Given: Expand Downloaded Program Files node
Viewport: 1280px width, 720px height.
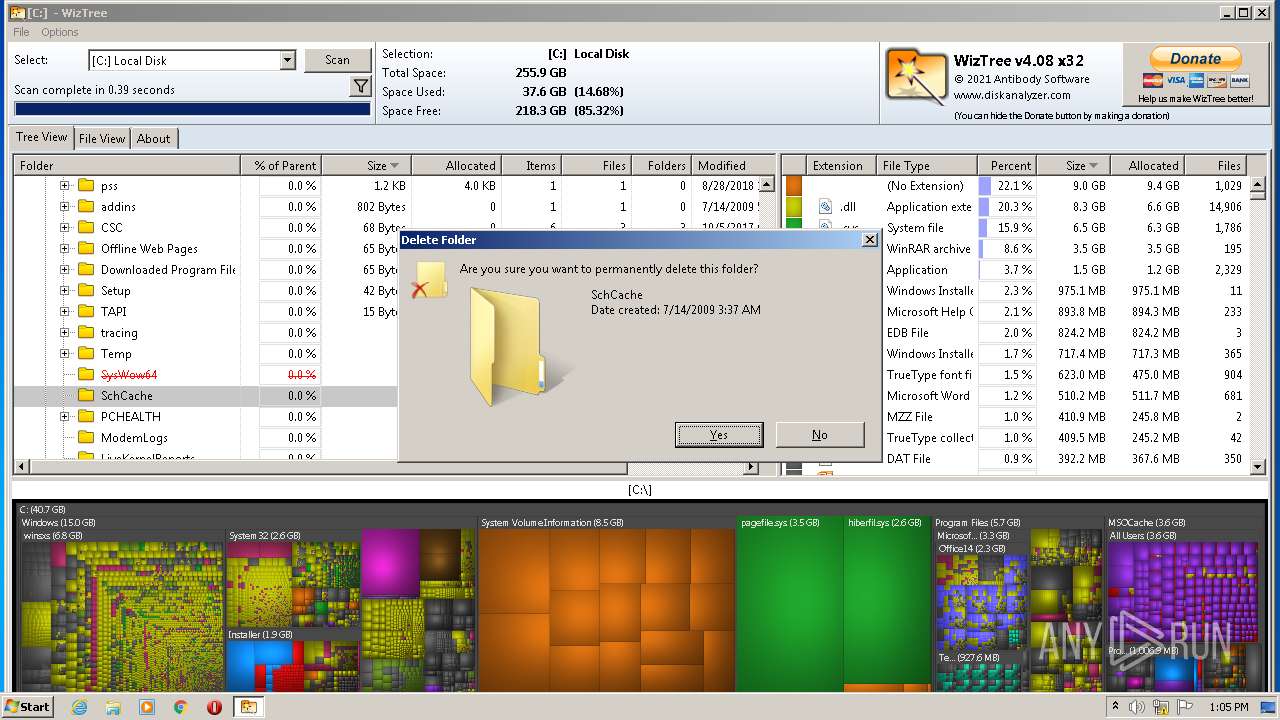Looking at the screenshot, I should tap(65, 270).
